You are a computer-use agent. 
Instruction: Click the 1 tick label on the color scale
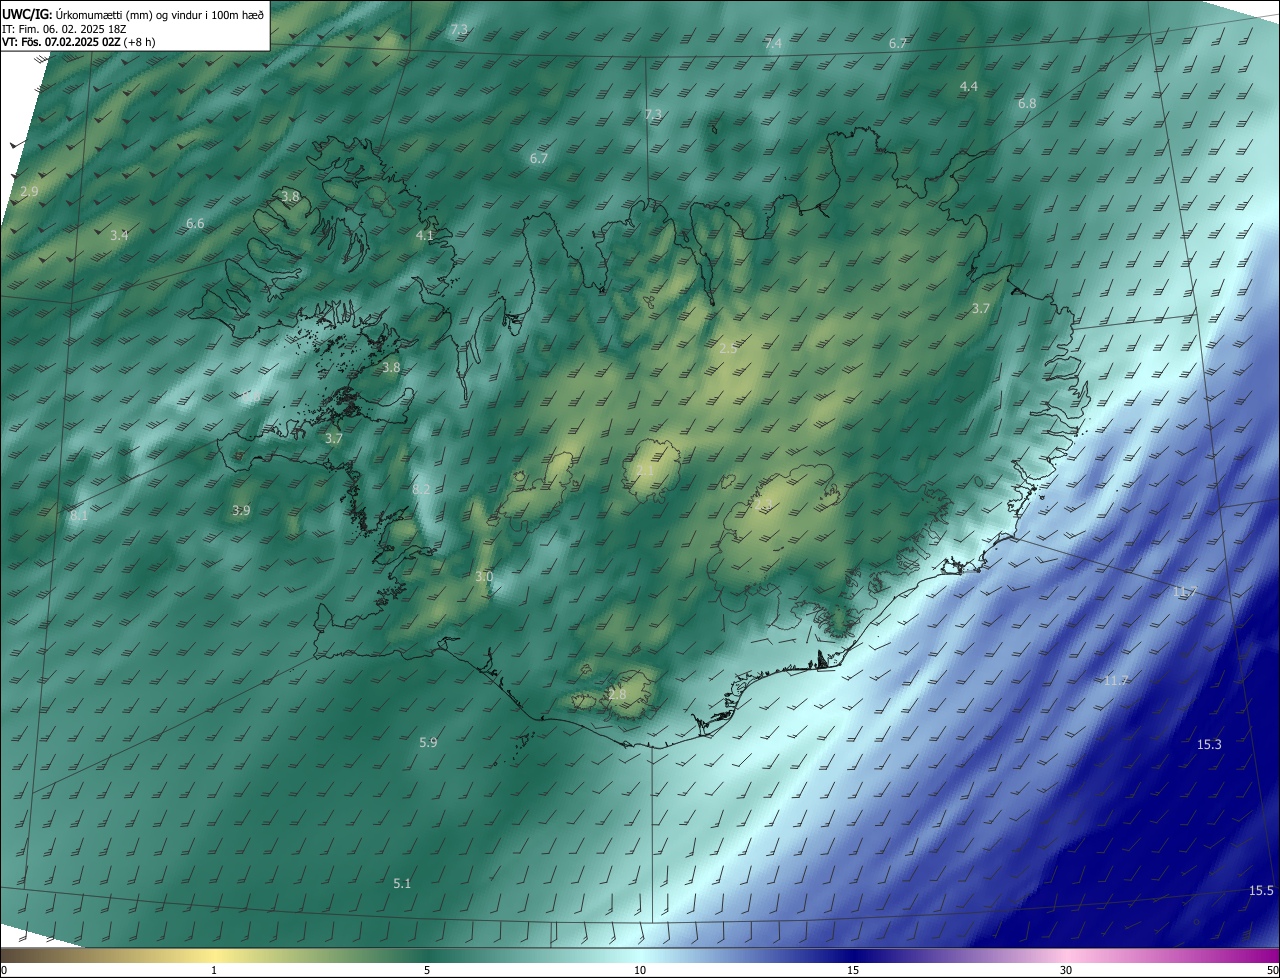(x=214, y=970)
